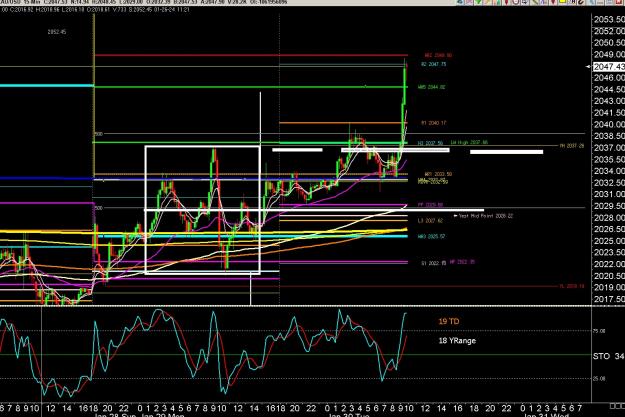The image size is (625, 417).
Task: Click the PH 2037.28 label
Action: point(572,146)
